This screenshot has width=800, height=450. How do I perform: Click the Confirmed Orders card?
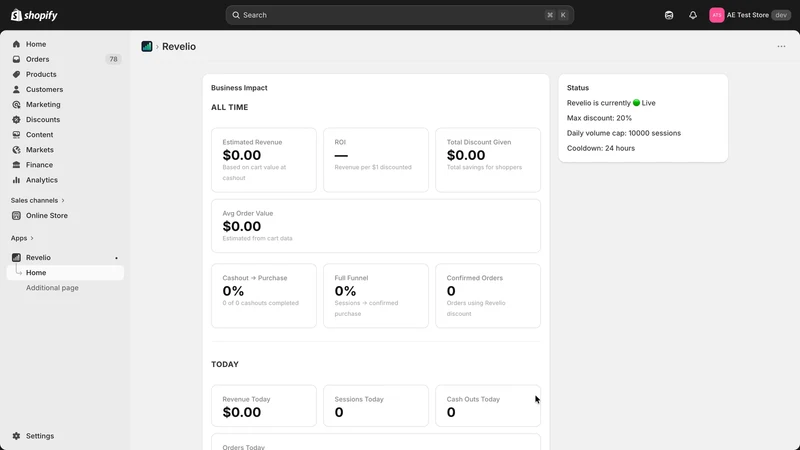pos(488,295)
